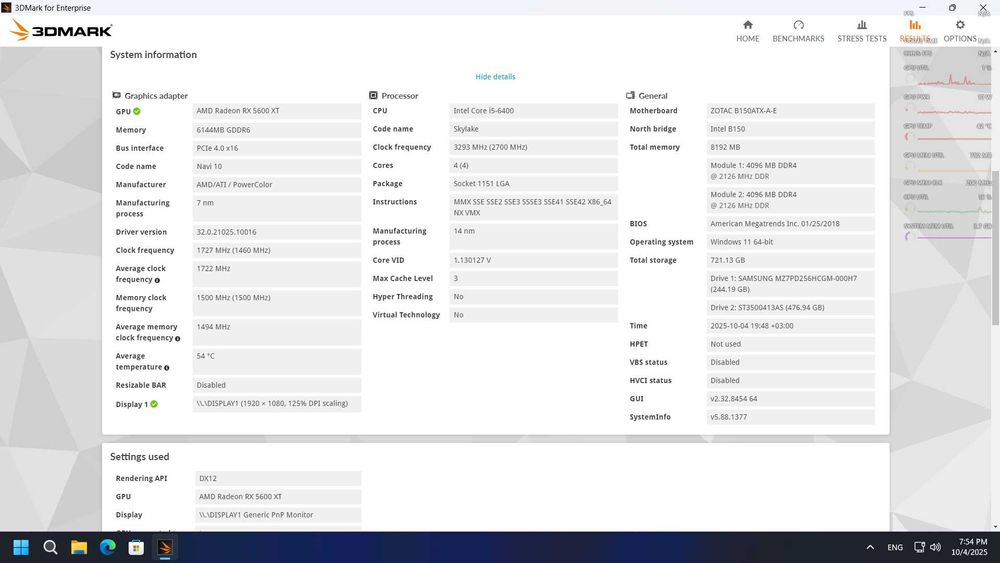Open the Windows Start menu
This screenshot has width=1000, height=563.
click(21, 547)
